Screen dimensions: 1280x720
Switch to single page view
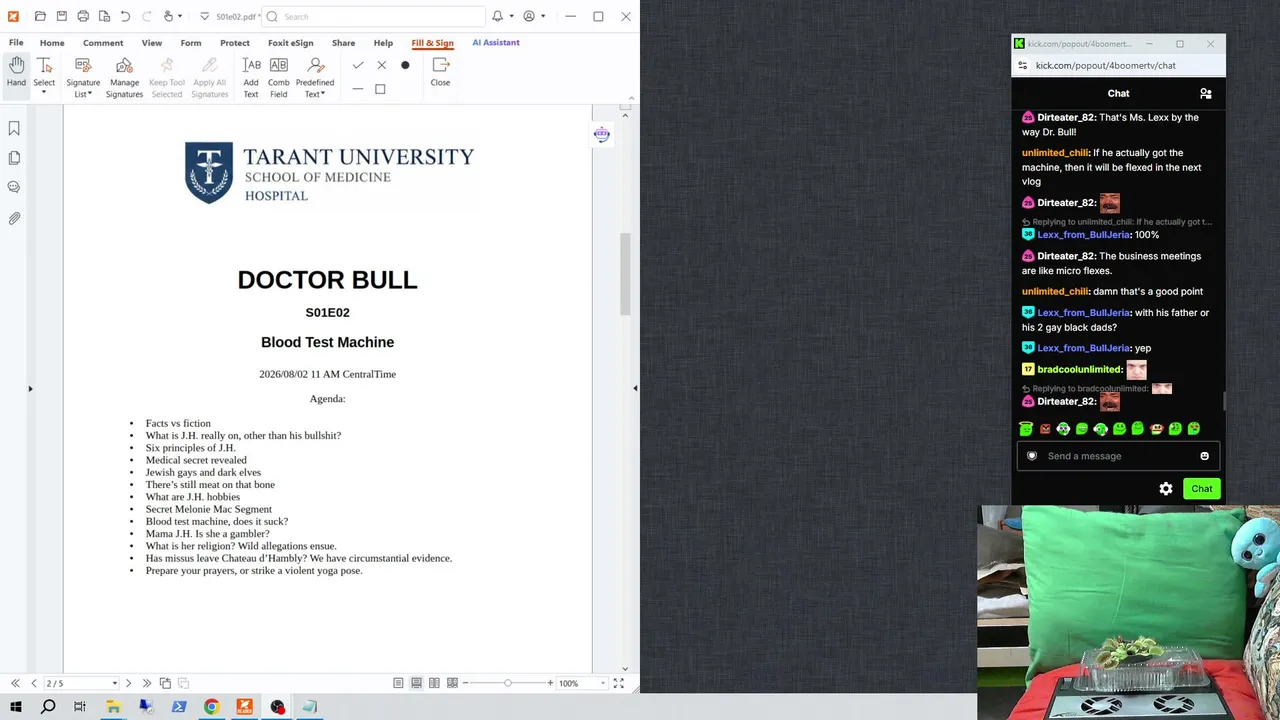pyautogui.click(x=398, y=683)
